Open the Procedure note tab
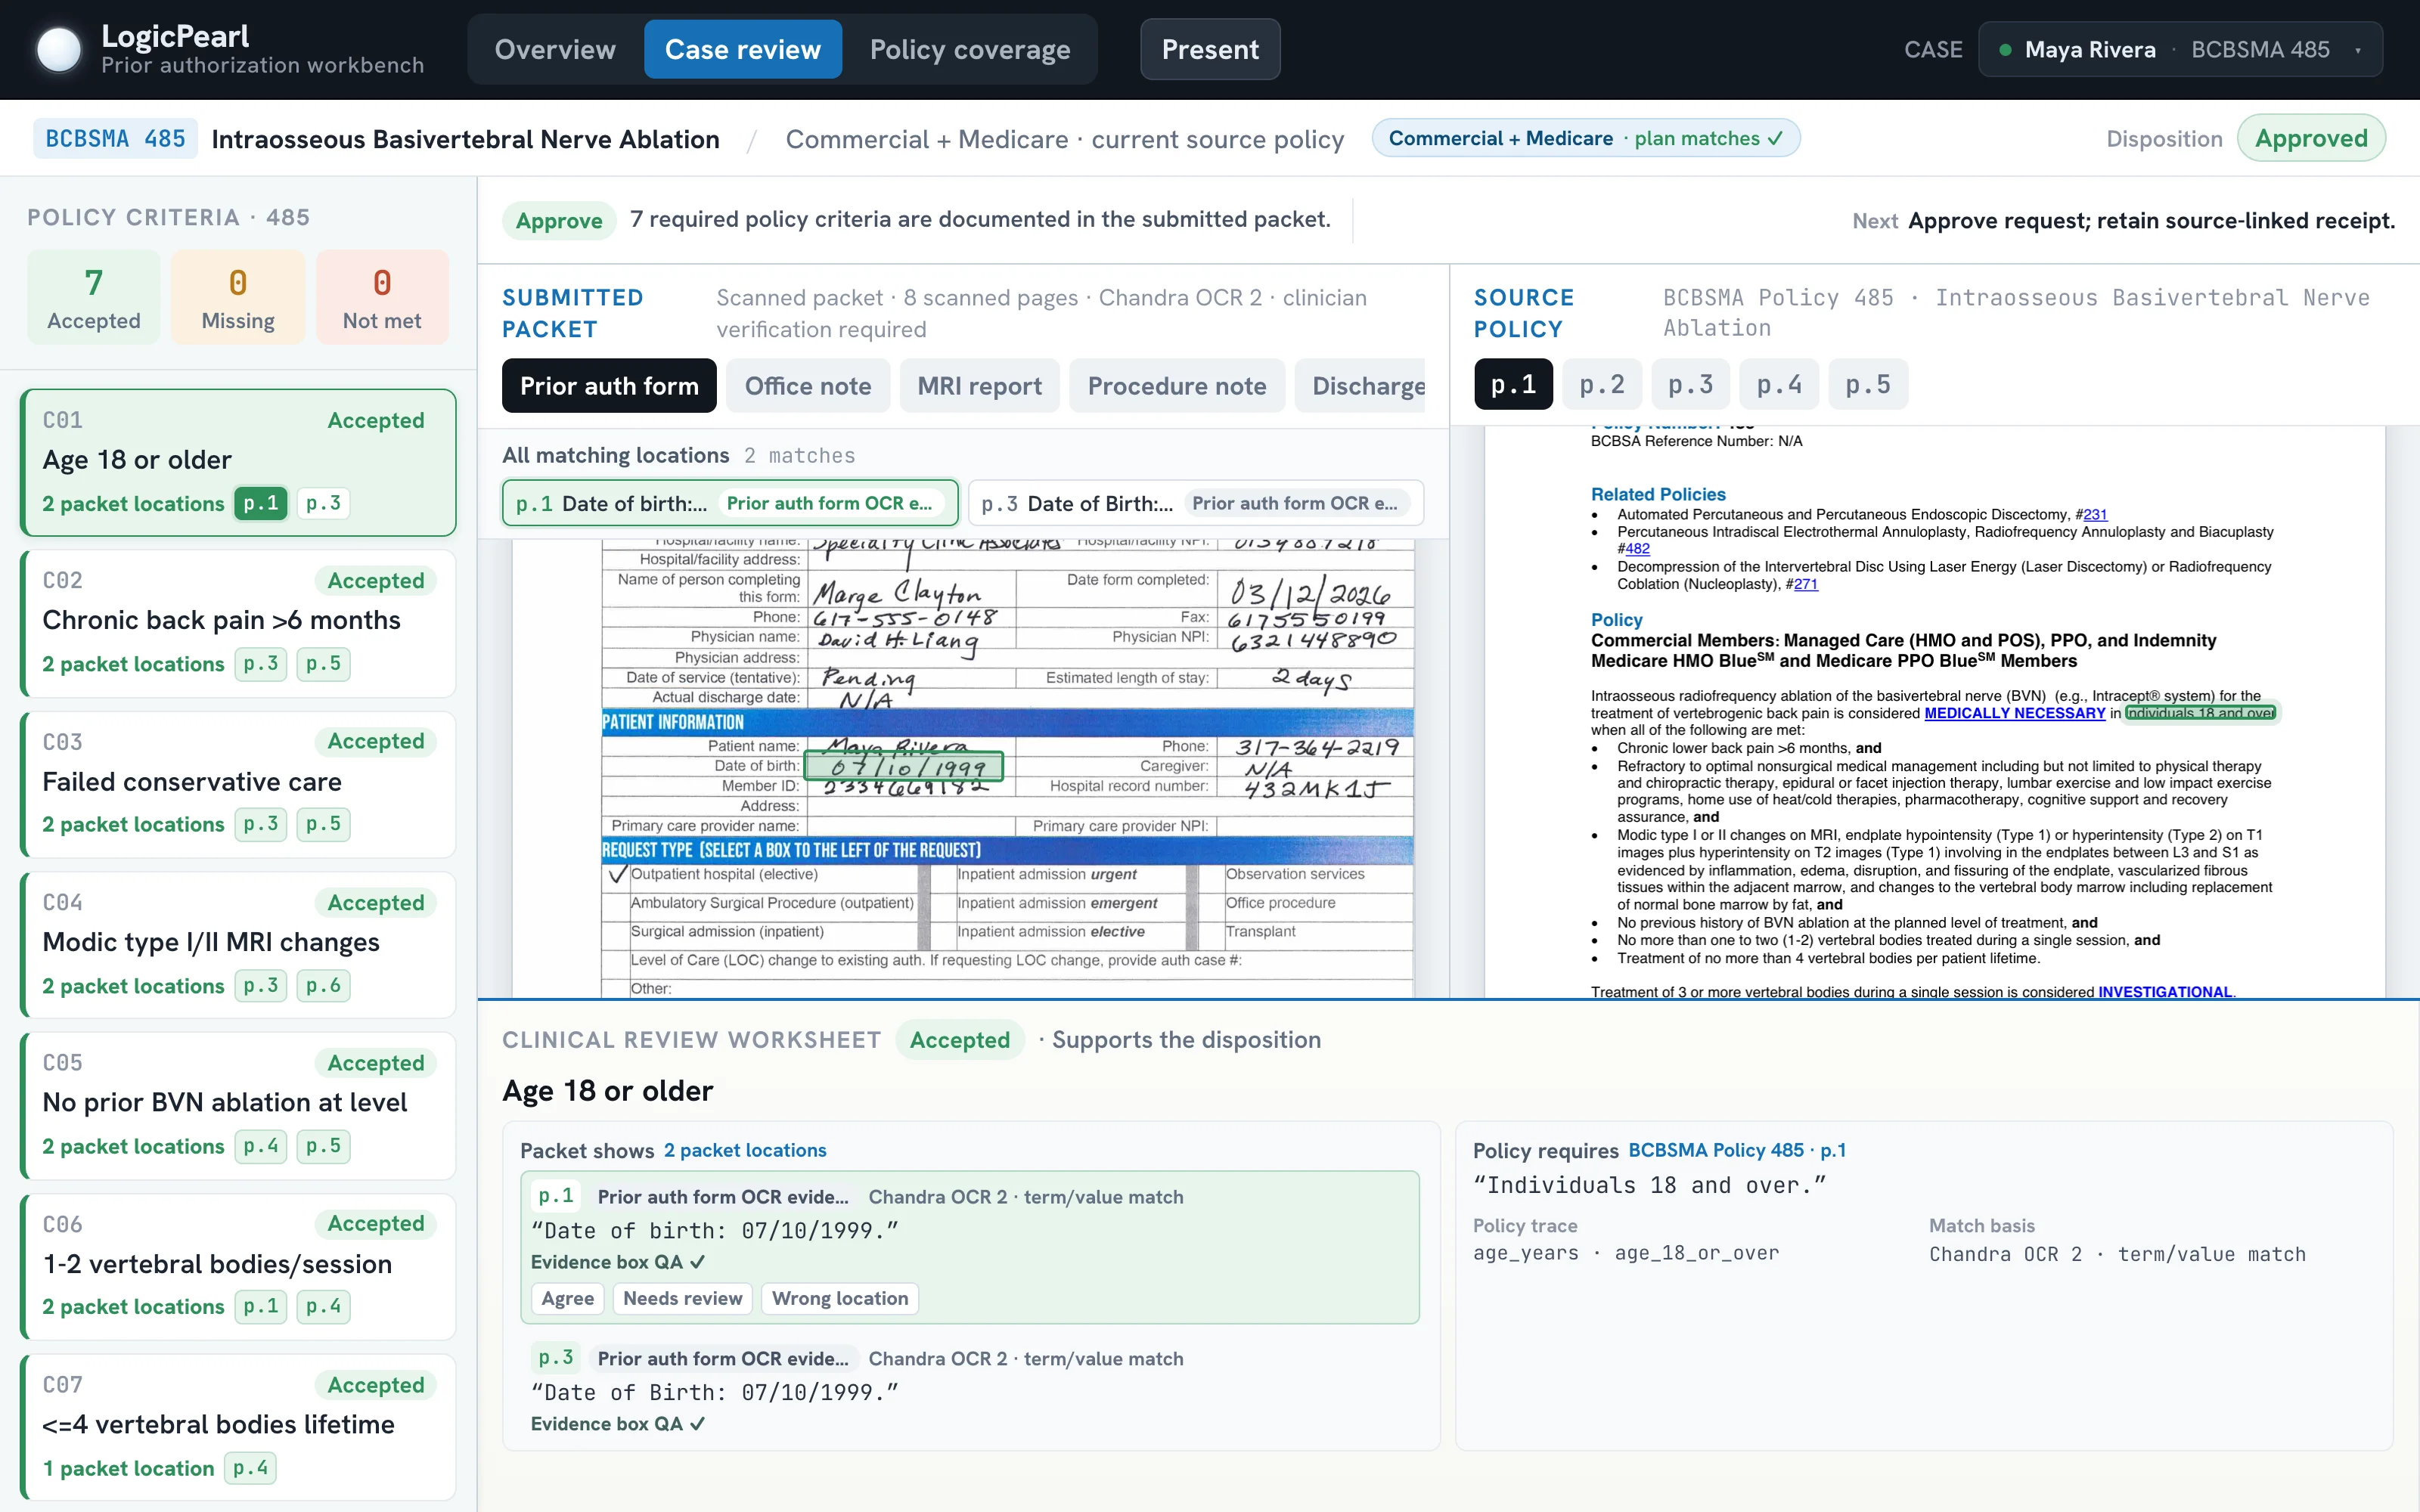 [1176, 386]
